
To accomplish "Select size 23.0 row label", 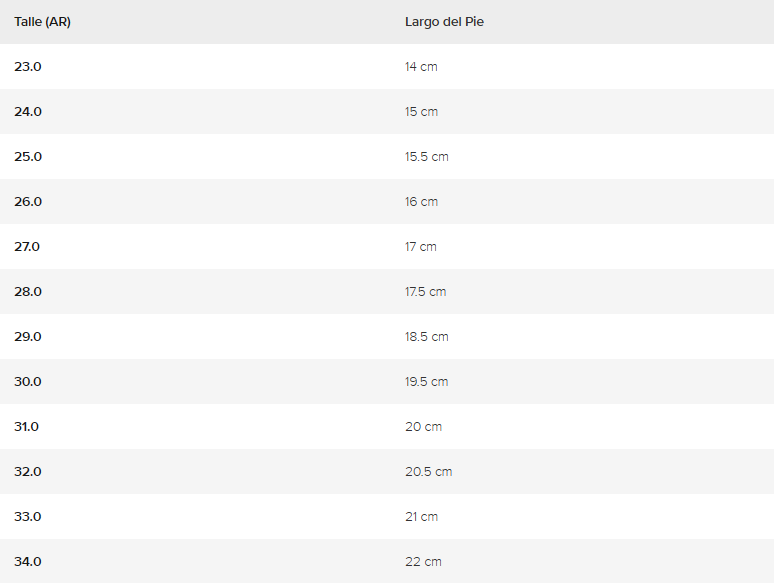I will [28, 67].
